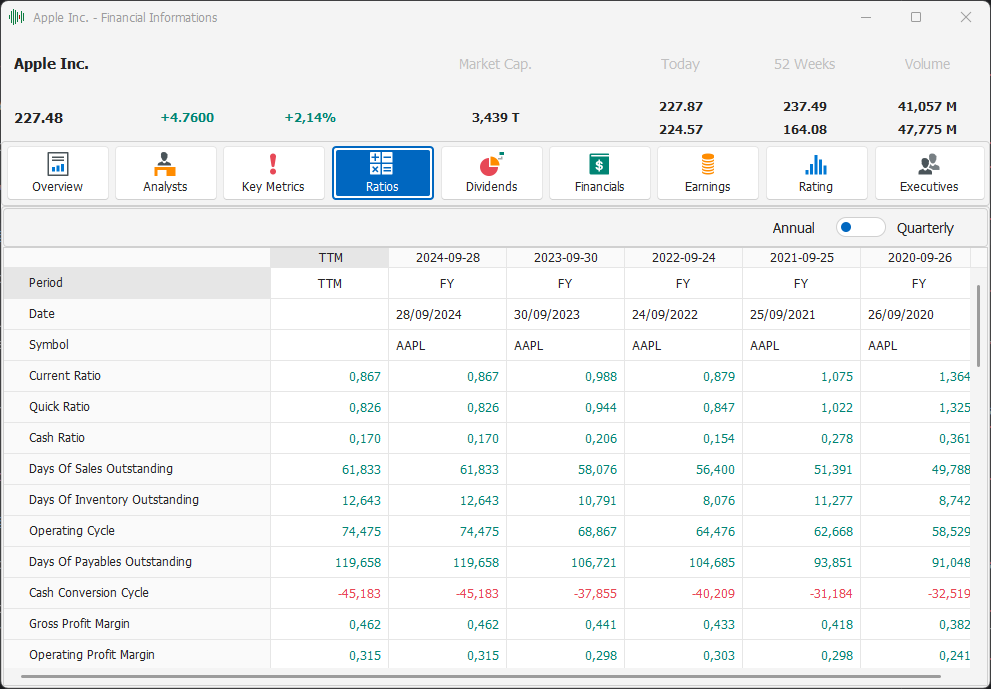The image size is (991, 689).
Task: Click the Apple Inc. company name heading
Action: click(51, 64)
